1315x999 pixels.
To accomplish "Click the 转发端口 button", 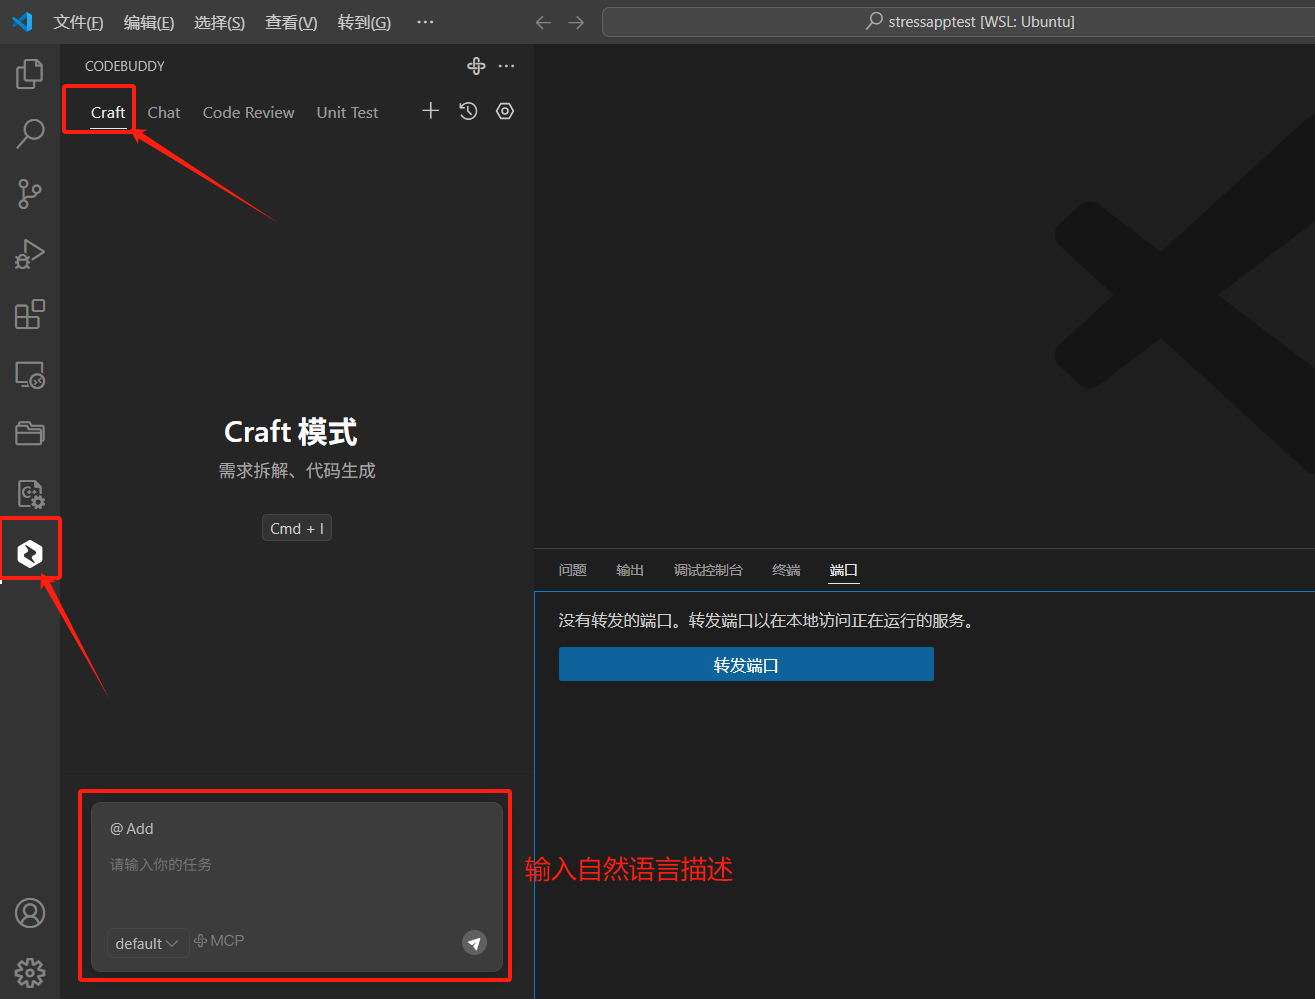I will point(746,664).
